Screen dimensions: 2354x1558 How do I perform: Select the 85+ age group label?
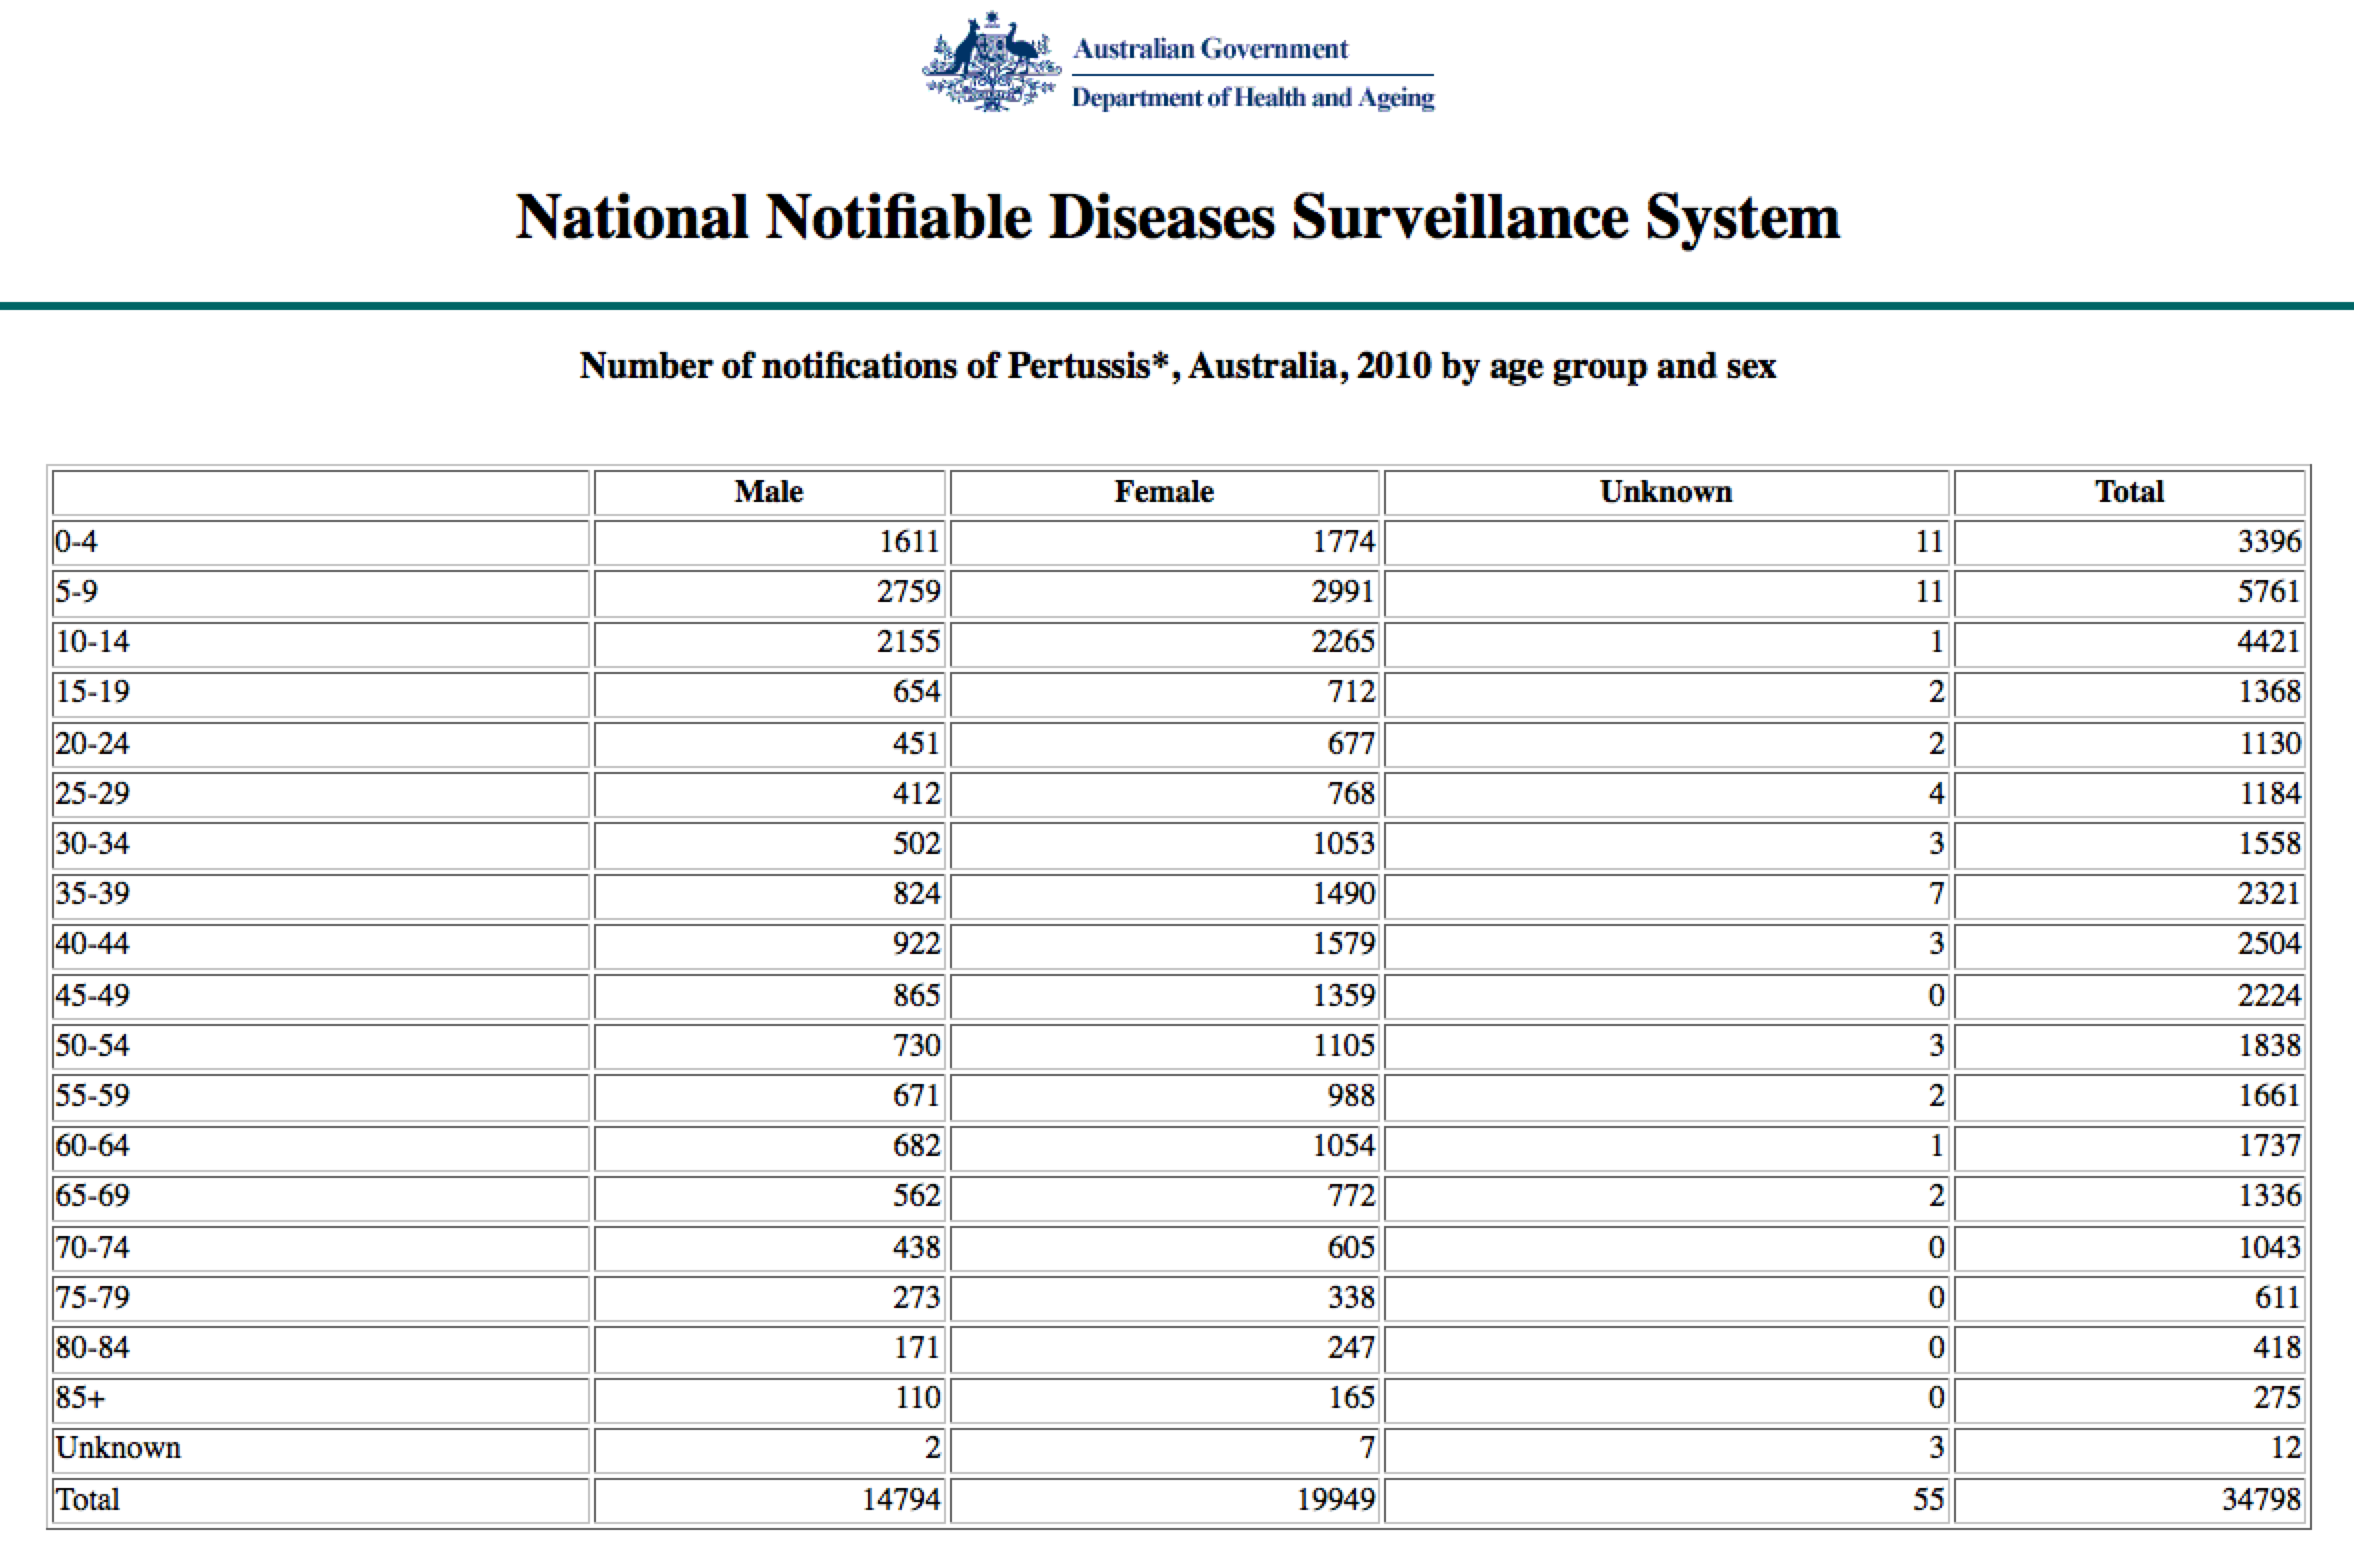(x=80, y=1398)
